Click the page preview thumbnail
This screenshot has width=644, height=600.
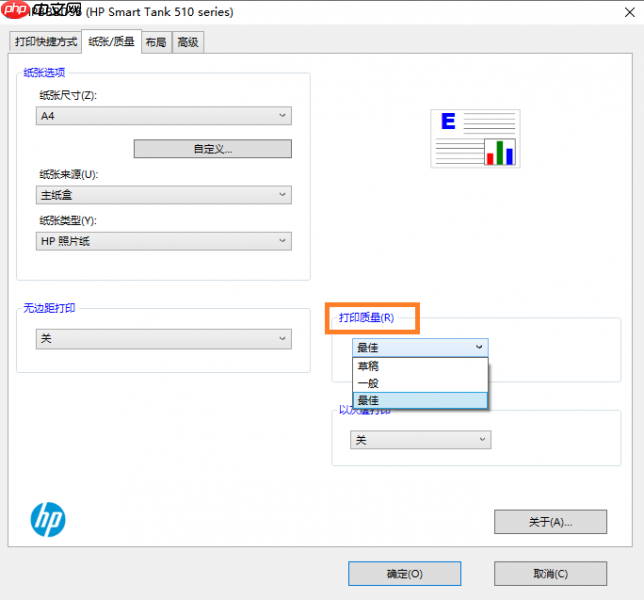click(x=475, y=138)
